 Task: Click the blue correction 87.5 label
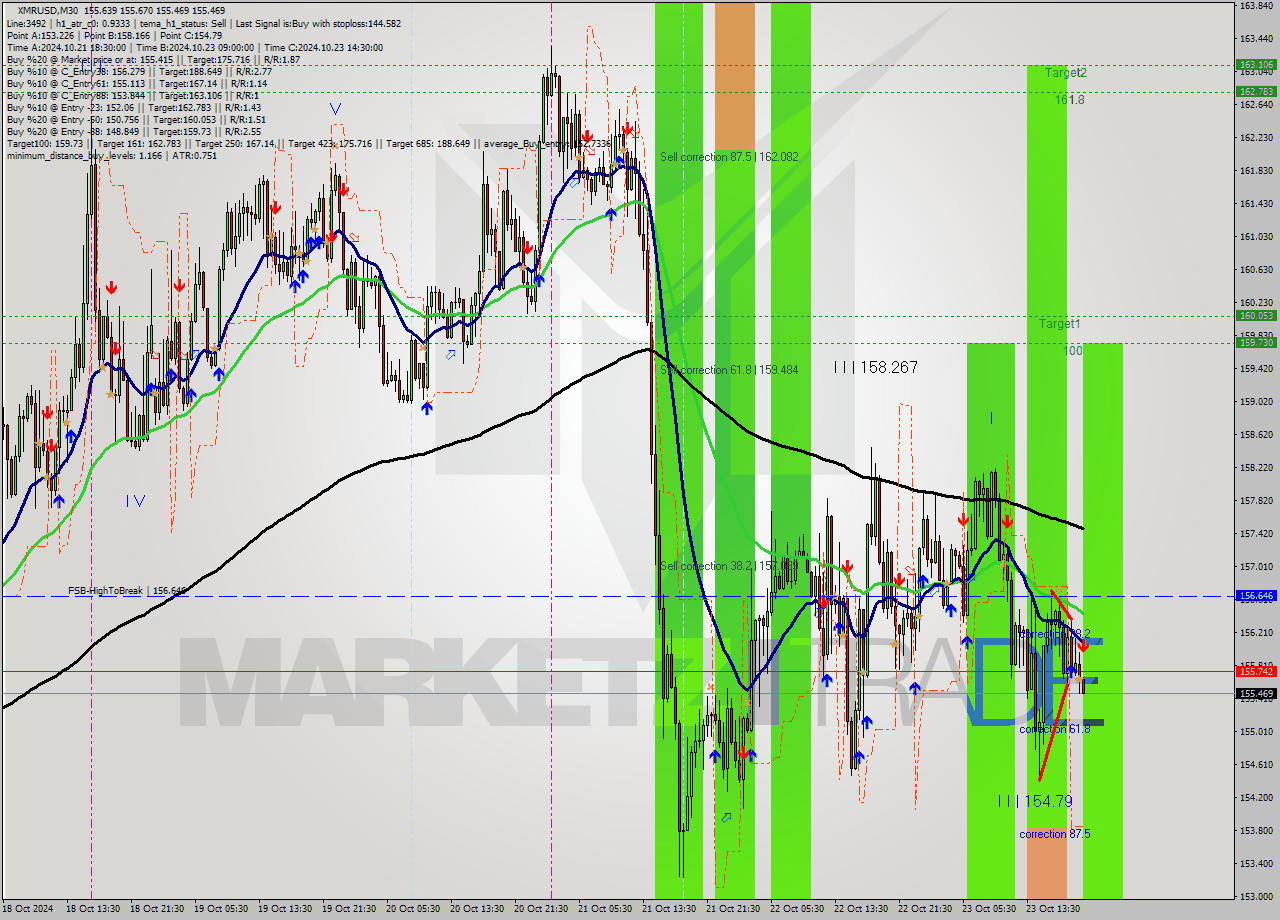(1055, 834)
